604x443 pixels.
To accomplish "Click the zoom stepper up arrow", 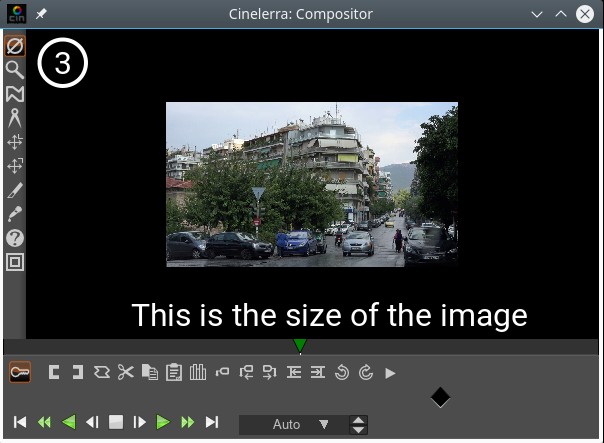I will 358,419.
